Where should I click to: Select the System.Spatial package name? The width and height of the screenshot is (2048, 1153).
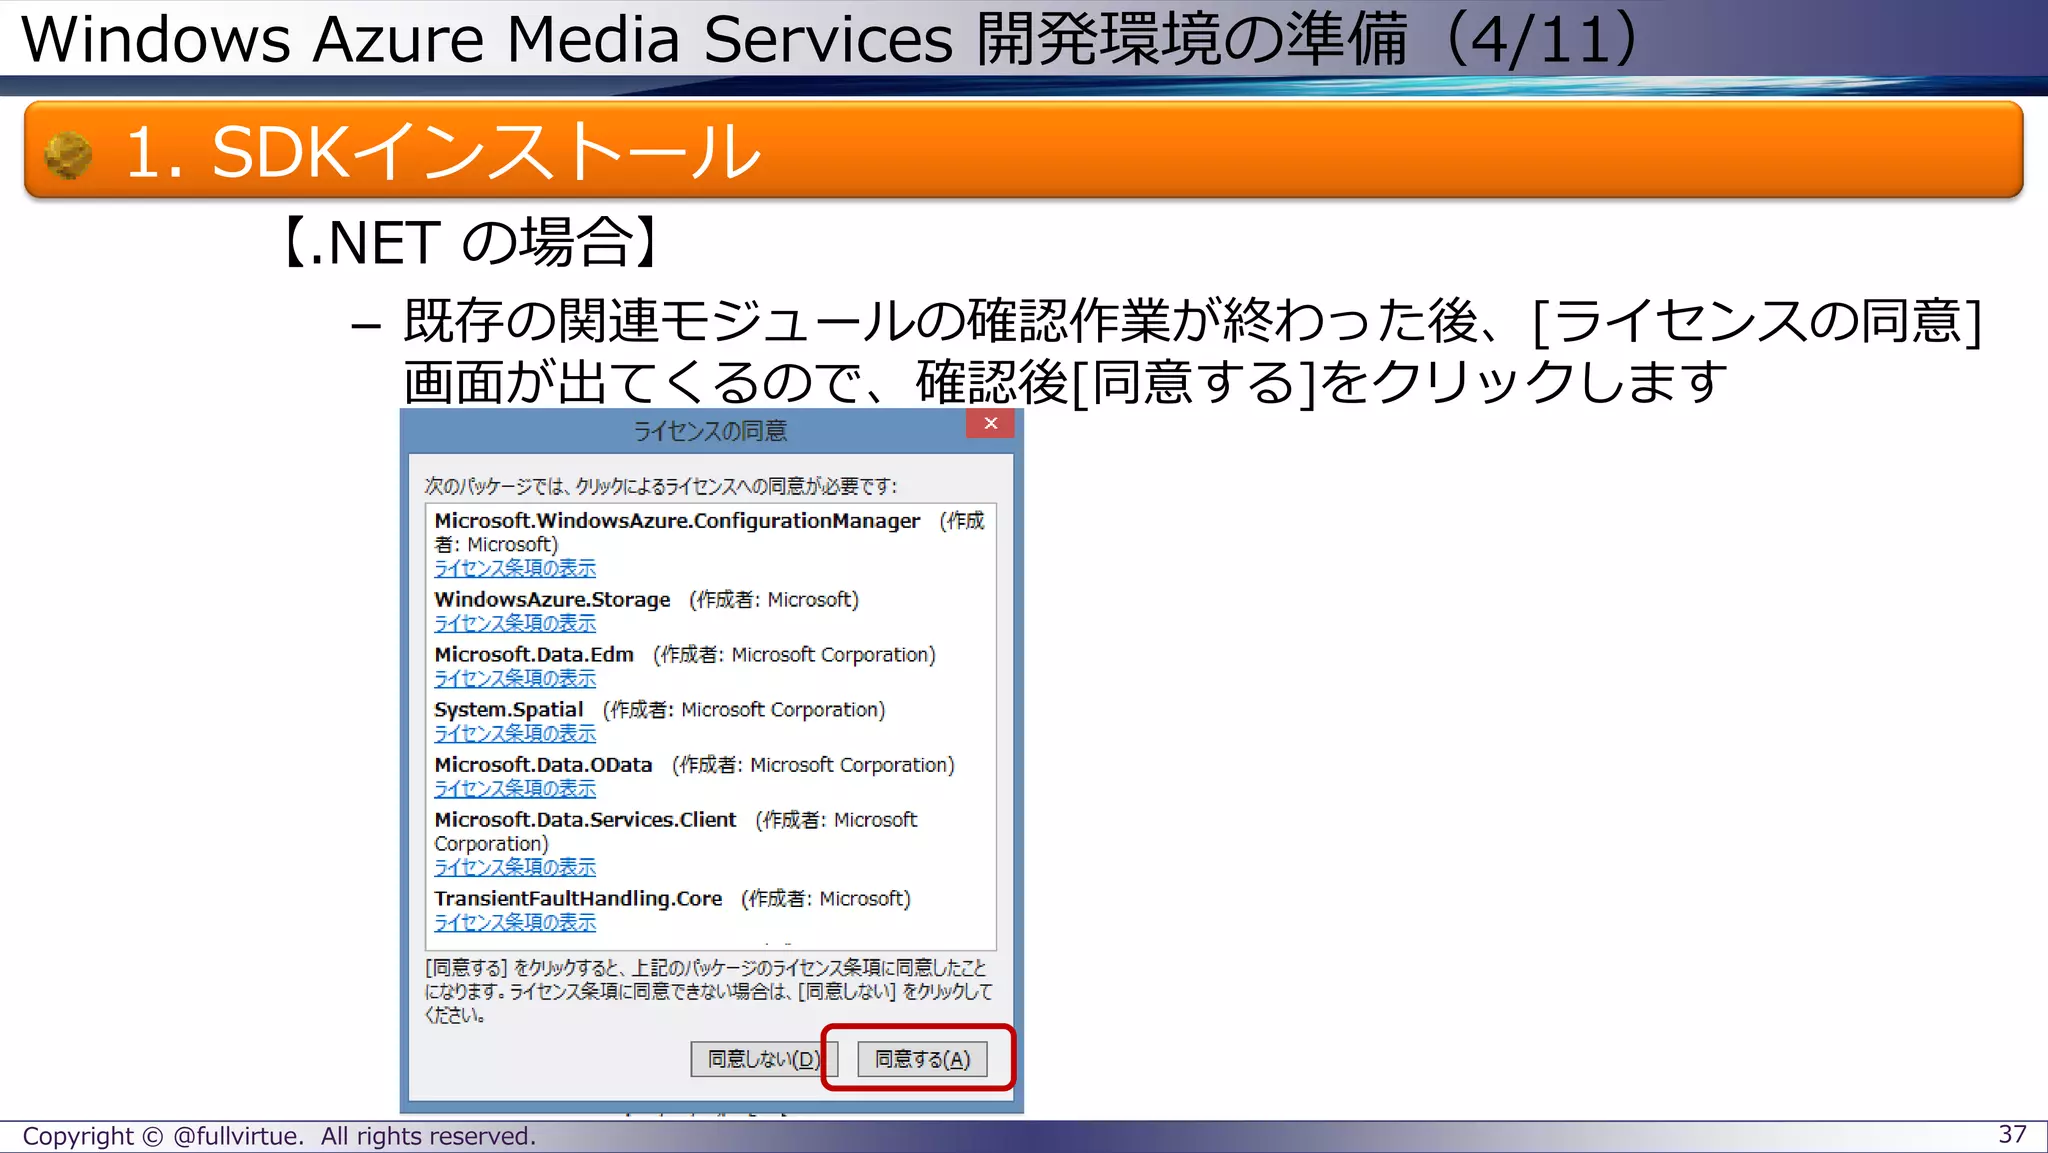click(509, 710)
